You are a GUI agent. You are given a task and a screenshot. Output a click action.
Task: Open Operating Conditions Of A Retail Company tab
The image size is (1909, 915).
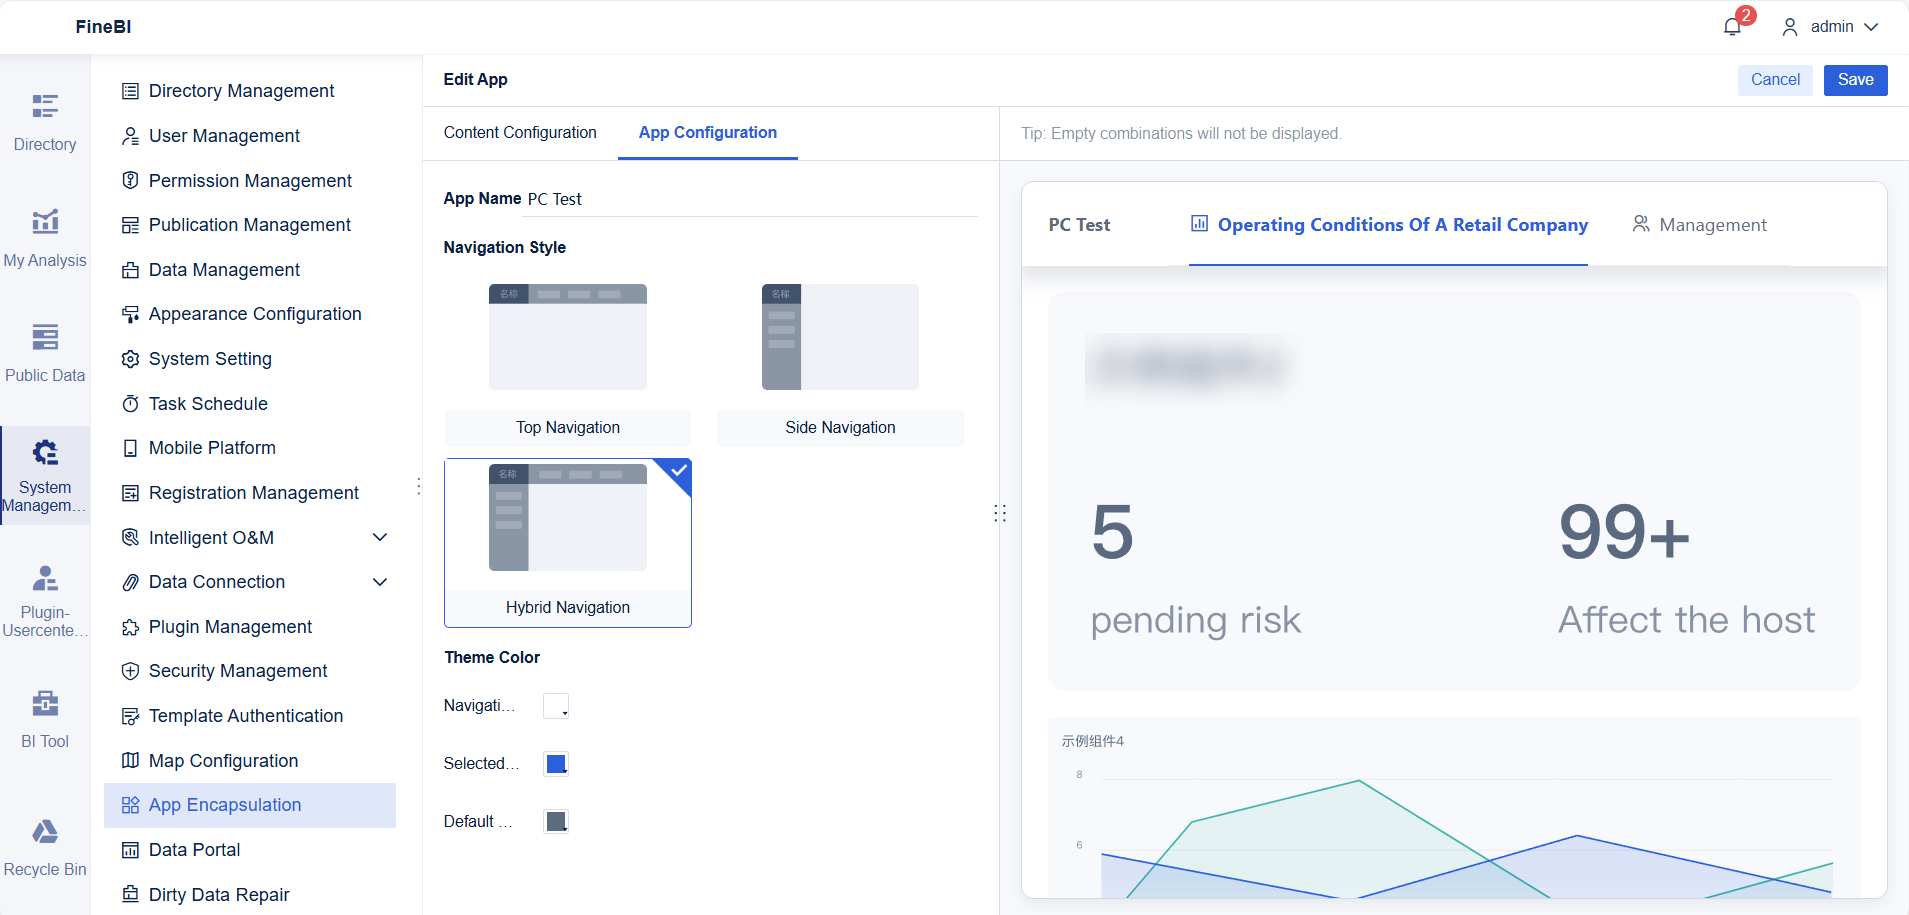coord(1388,225)
